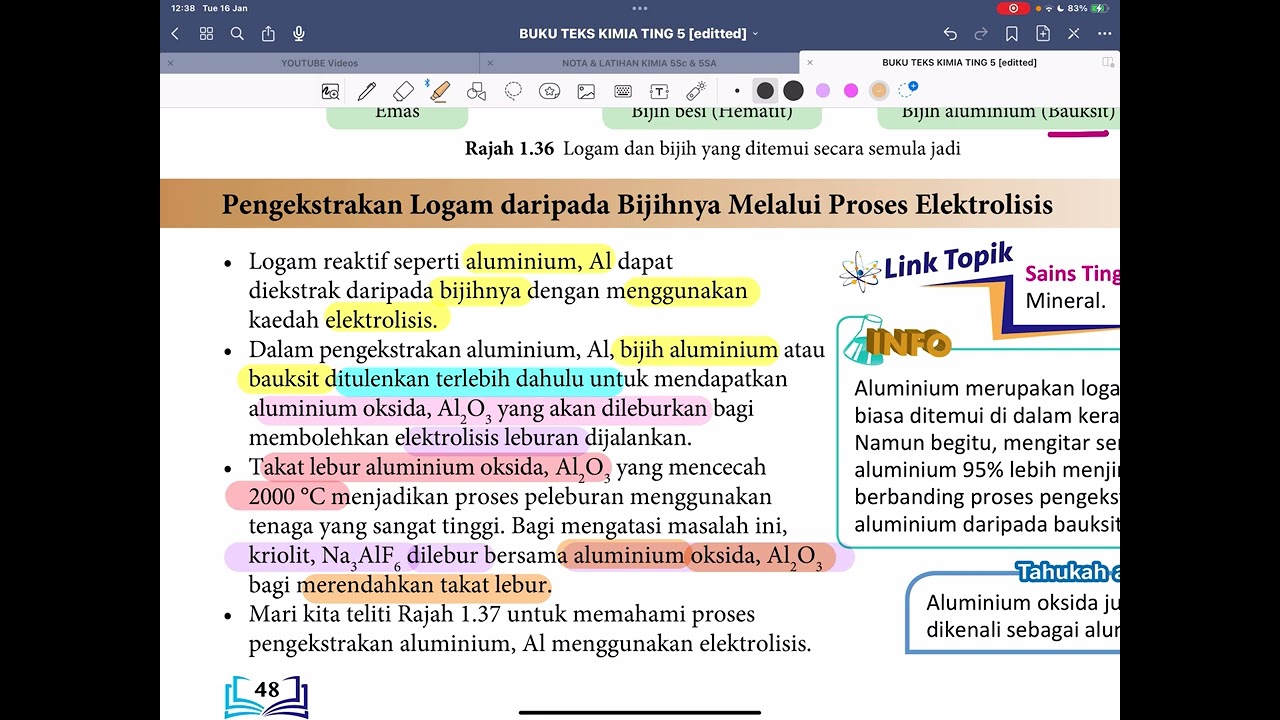
Task: Choose the medium stroke size, currently selected
Action: [765, 91]
